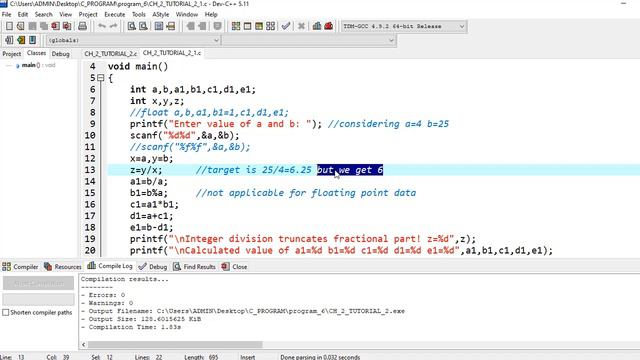Click the red Delete Profiling Information icon

(329, 27)
